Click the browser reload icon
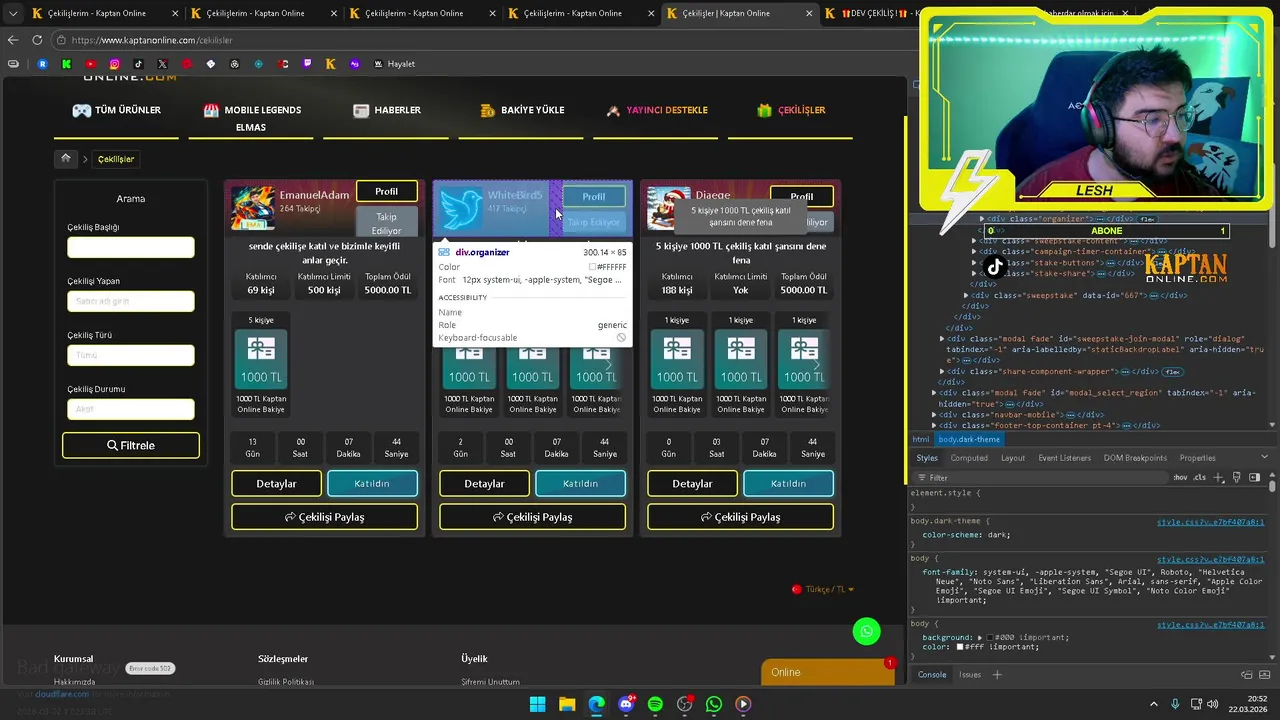Screen dimensions: 1280x720 coord(37,40)
